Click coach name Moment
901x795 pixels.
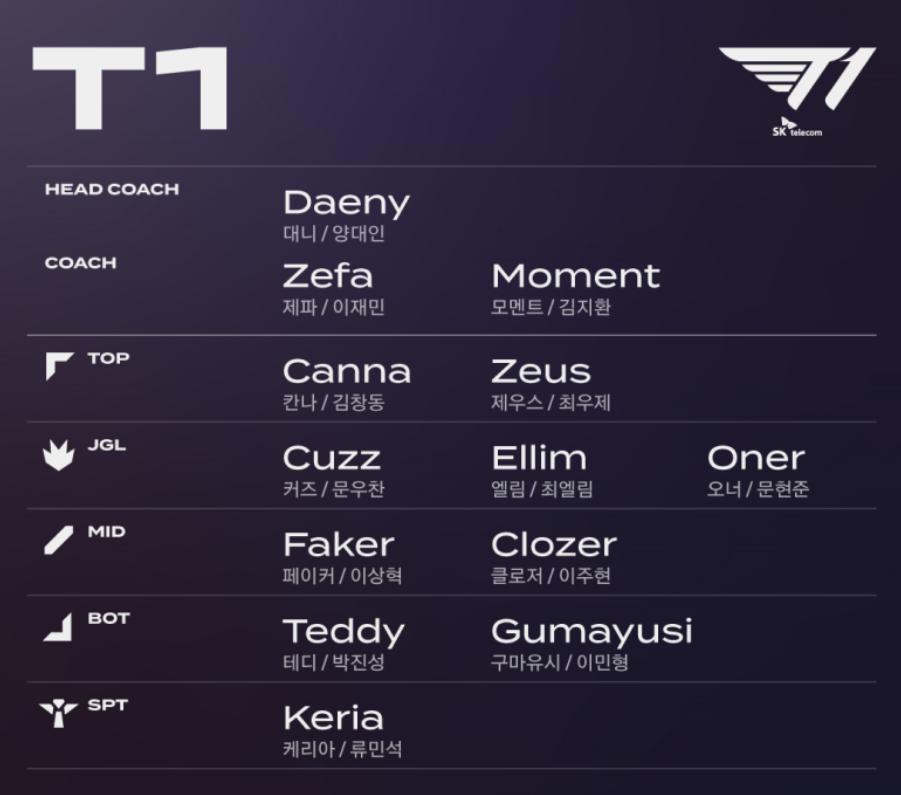(576, 276)
